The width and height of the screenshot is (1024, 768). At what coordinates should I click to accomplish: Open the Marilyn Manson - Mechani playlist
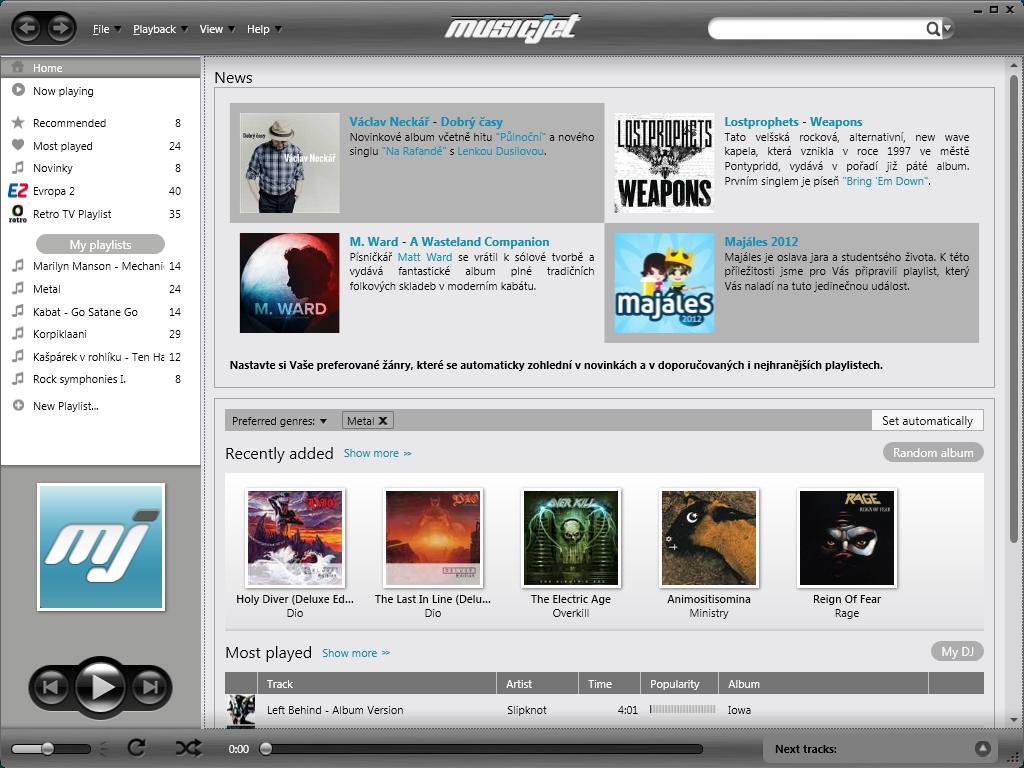click(101, 266)
